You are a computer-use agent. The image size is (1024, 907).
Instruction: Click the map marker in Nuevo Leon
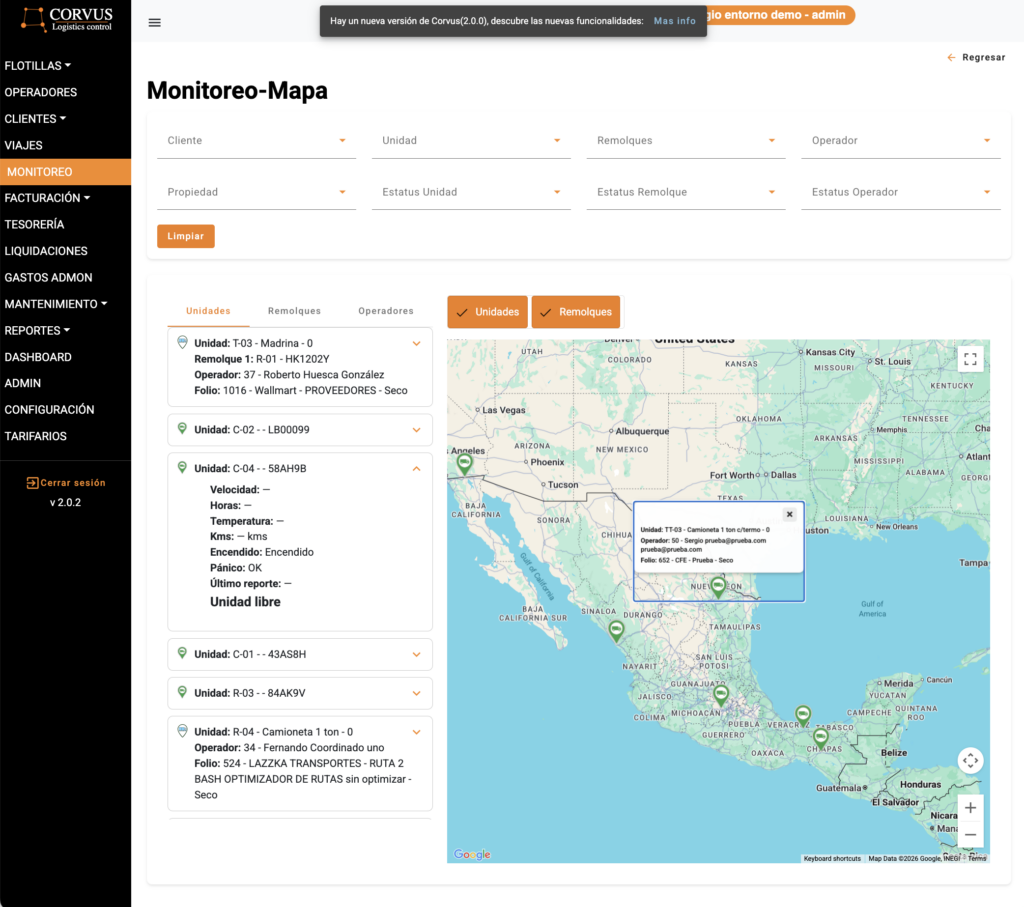tap(718, 586)
